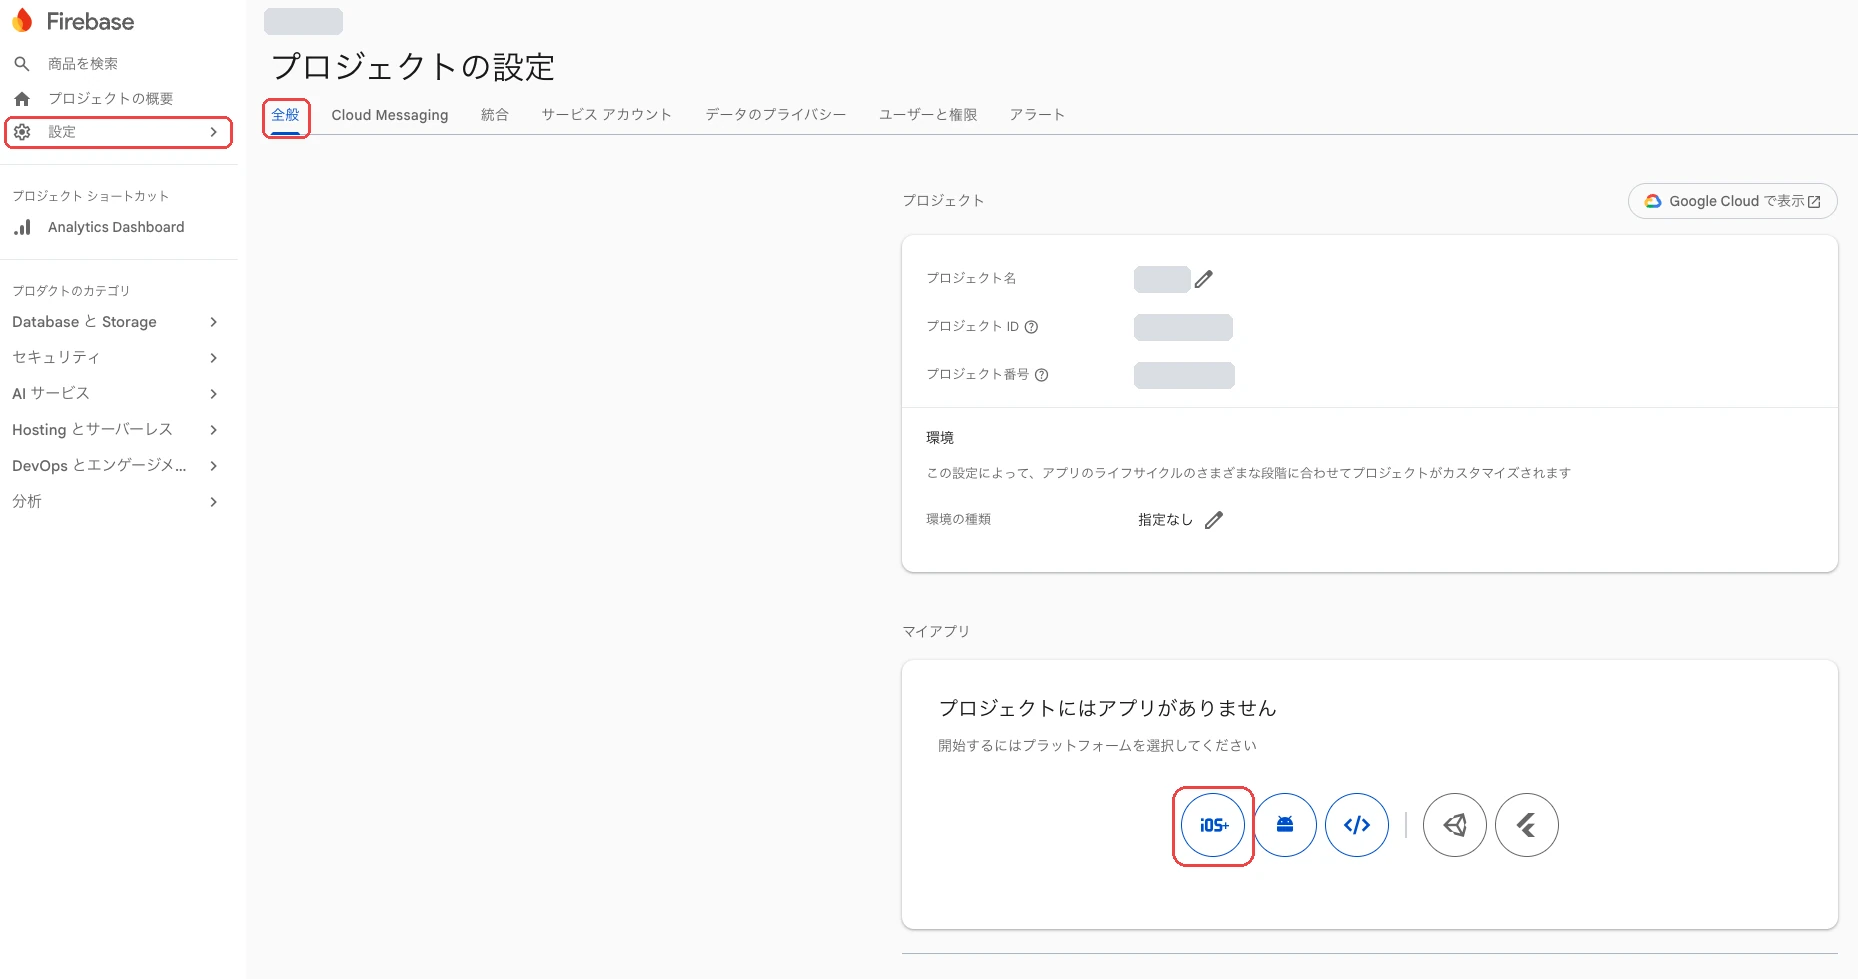Viewport: 1858px width, 979px height.
Task: Click help icon next to プロジェクト ID
Action: point(1032,327)
